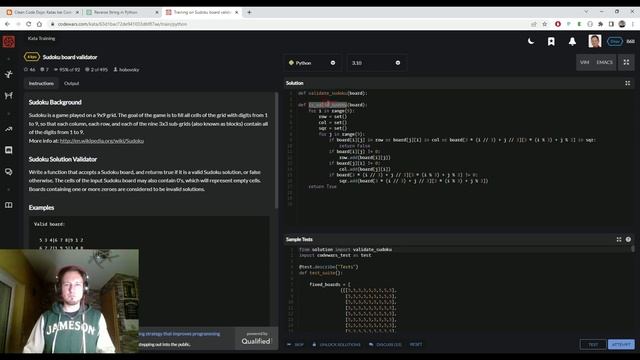The width and height of the screenshot is (640, 360).
Task: Click the ATTEMPT button
Action: [621, 344]
